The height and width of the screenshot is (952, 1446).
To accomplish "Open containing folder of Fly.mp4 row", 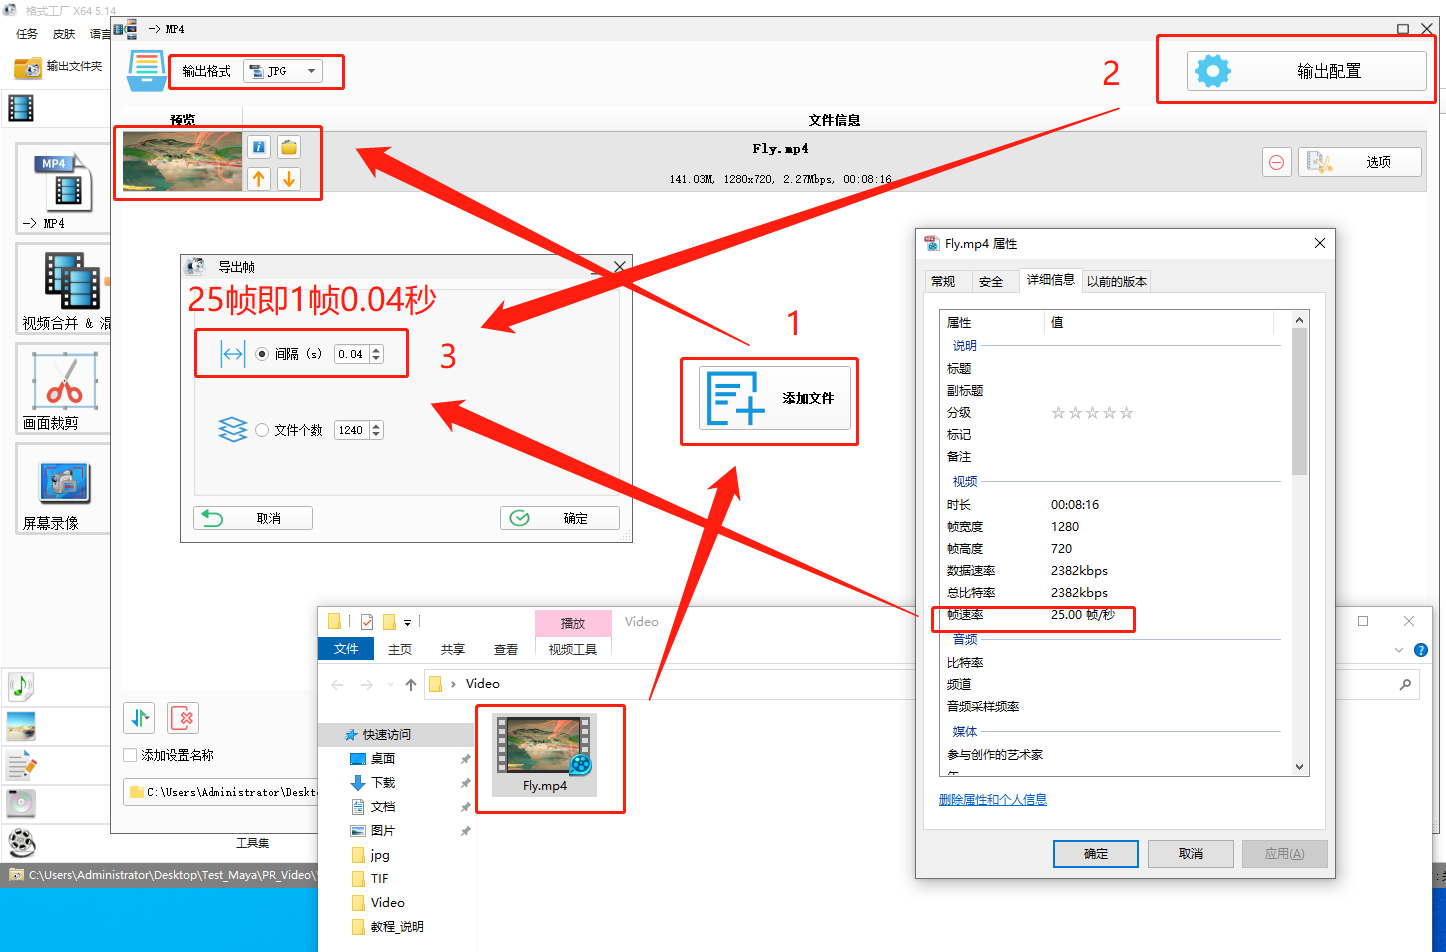I will click(289, 147).
